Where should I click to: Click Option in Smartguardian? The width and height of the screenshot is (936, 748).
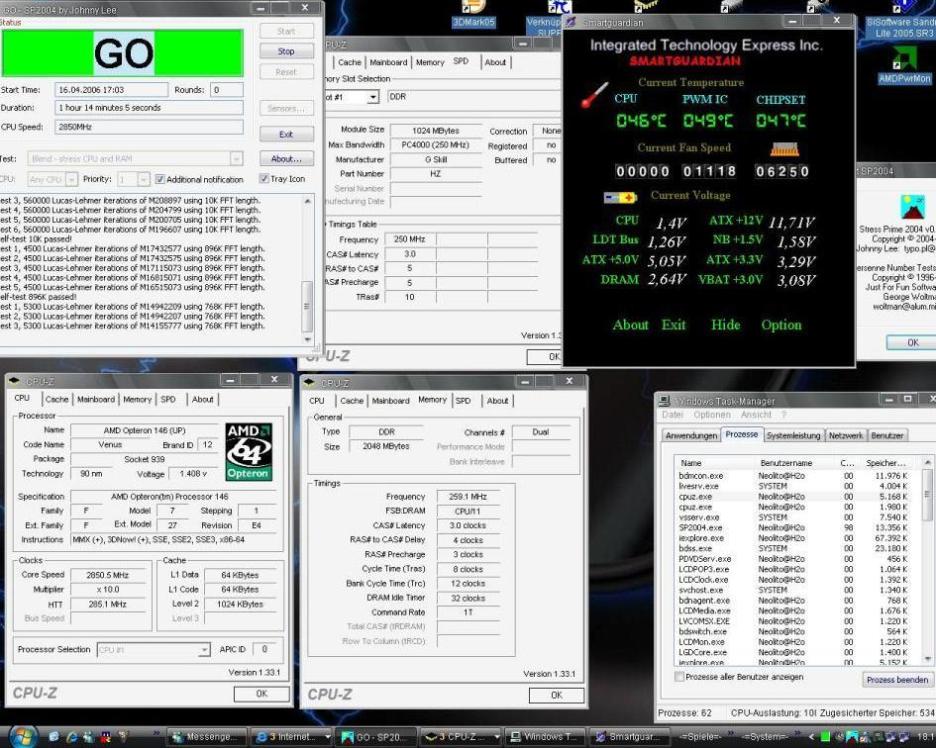click(x=781, y=325)
